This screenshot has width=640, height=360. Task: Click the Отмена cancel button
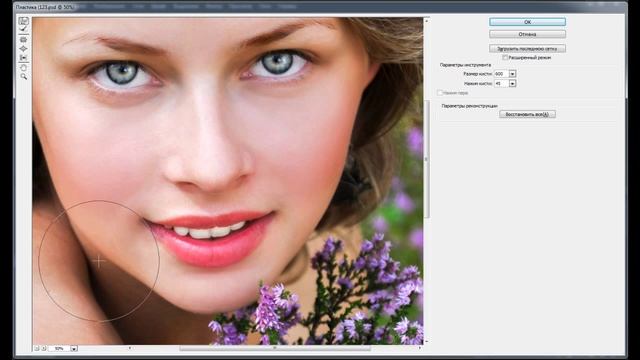pos(527,34)
